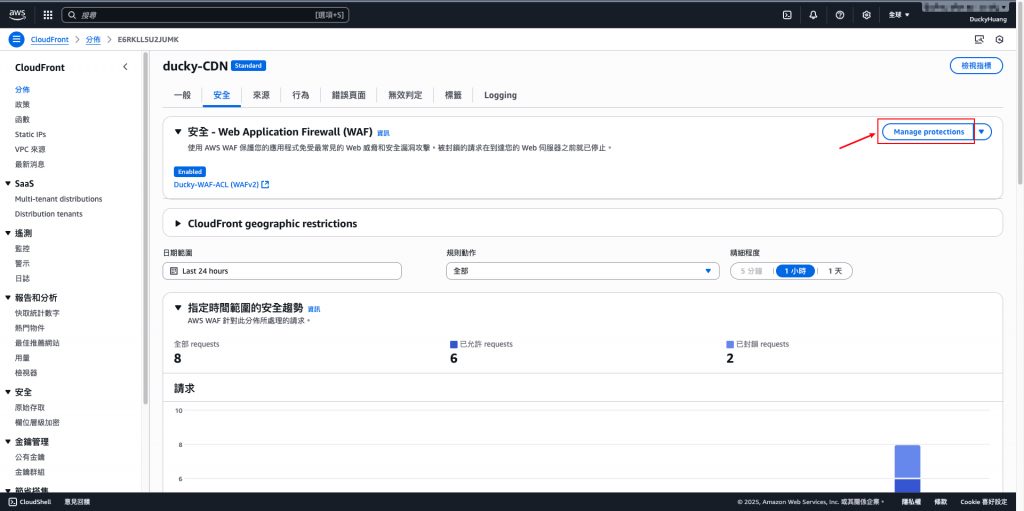Screen dimensions: 1024x511
Task: Toggle the hamburger navigation menu icon
Action: (16, 39)
